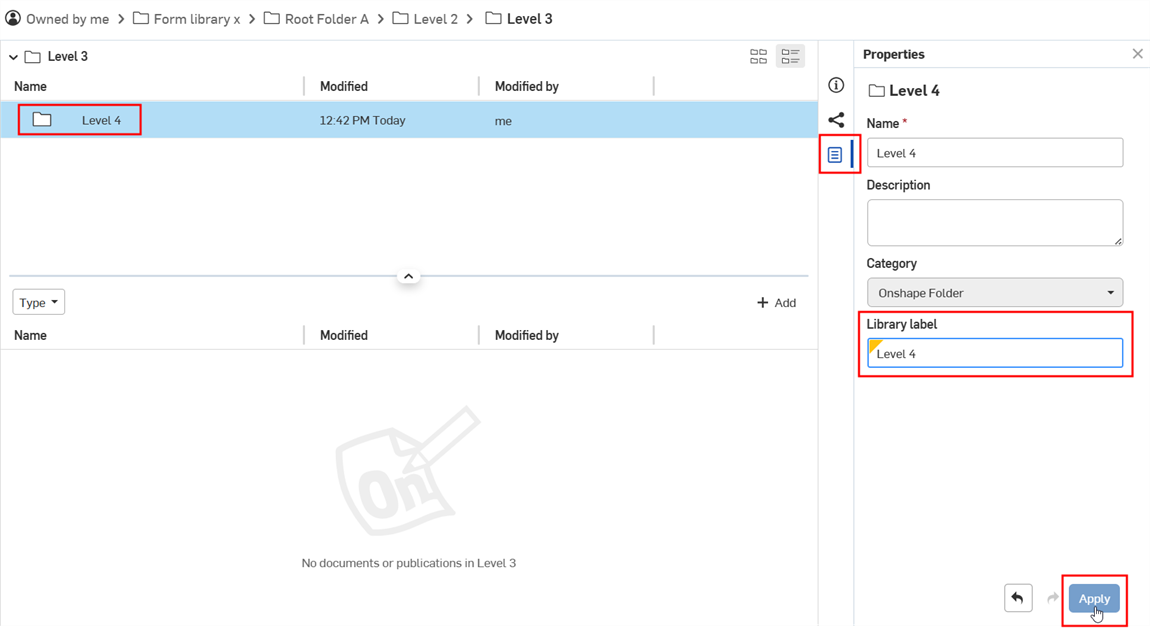This screenshot has width=1150, height=635.
Task: Open the properties panel icon
Action: (835, 155)
